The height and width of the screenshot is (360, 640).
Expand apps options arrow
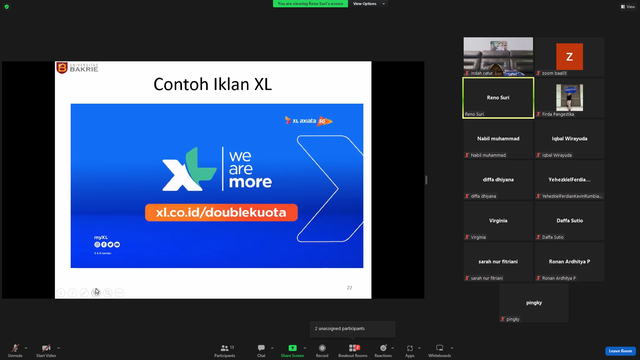pos(419,348)
